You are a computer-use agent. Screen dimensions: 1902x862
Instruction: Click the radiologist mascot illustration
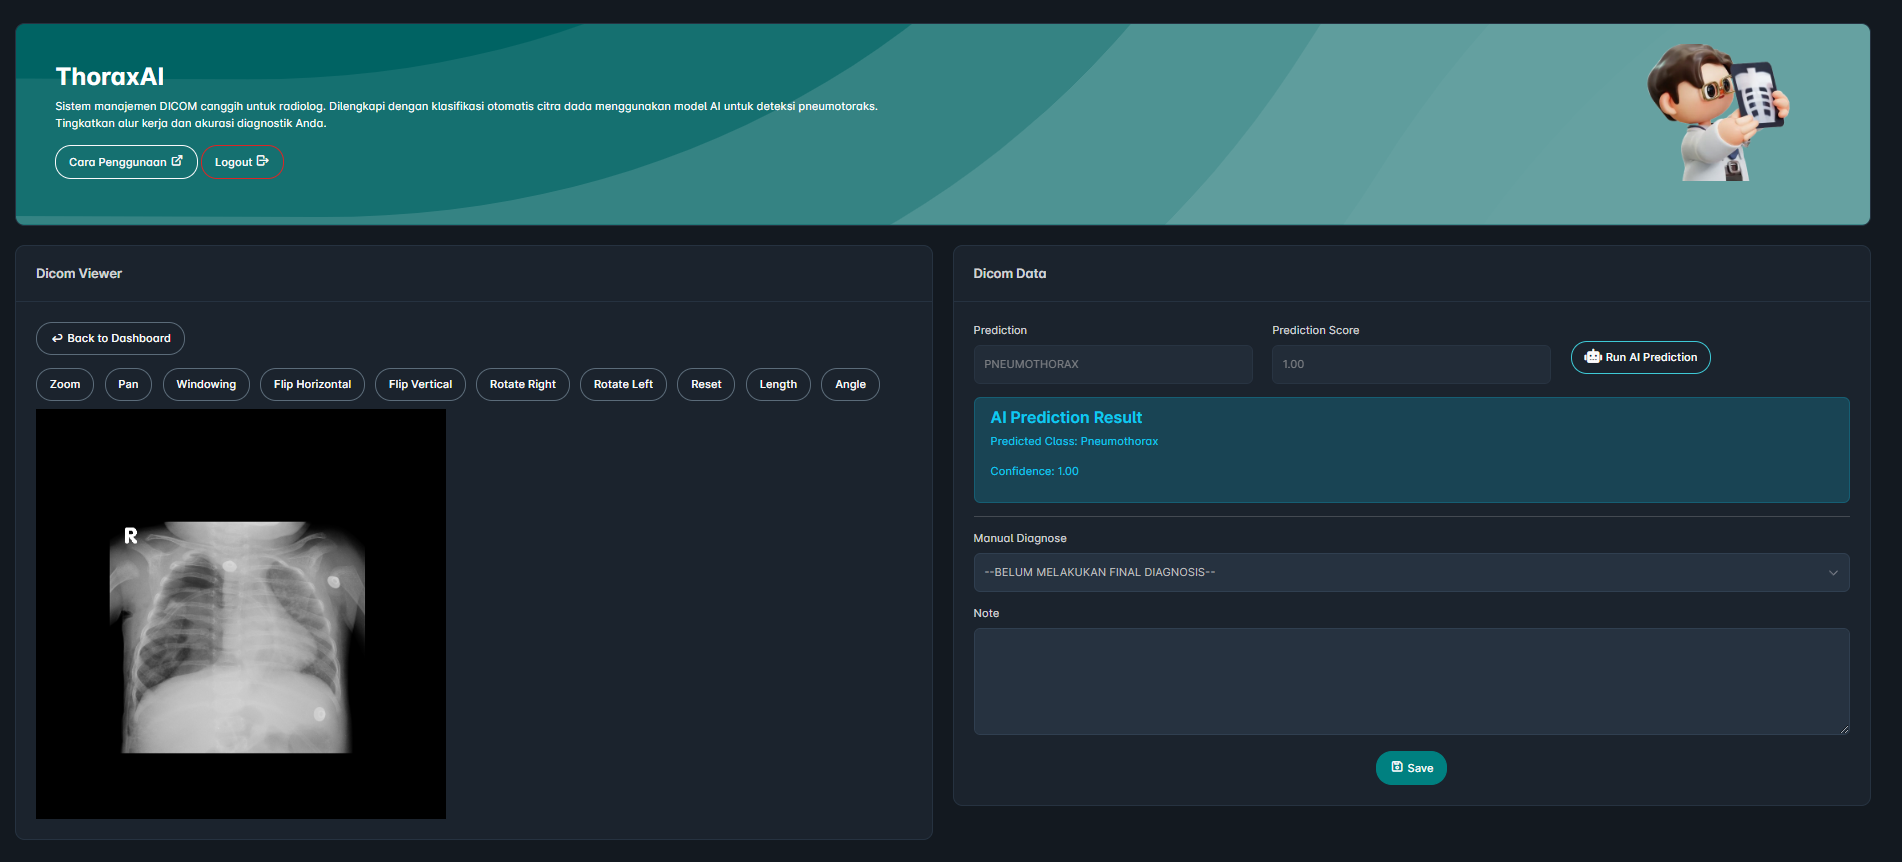point(1717,113)
